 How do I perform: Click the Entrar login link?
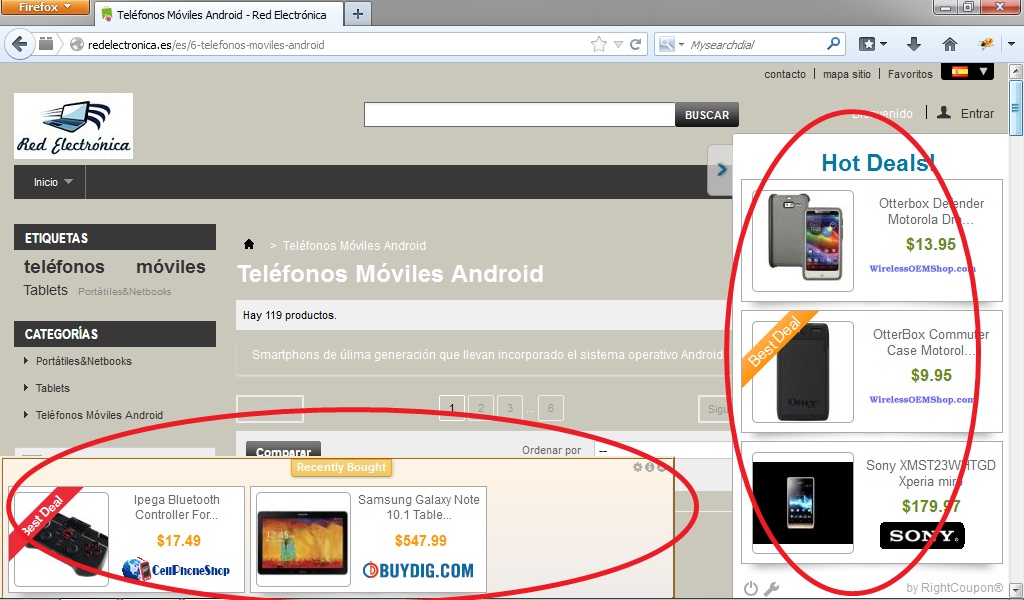point(977,114)
